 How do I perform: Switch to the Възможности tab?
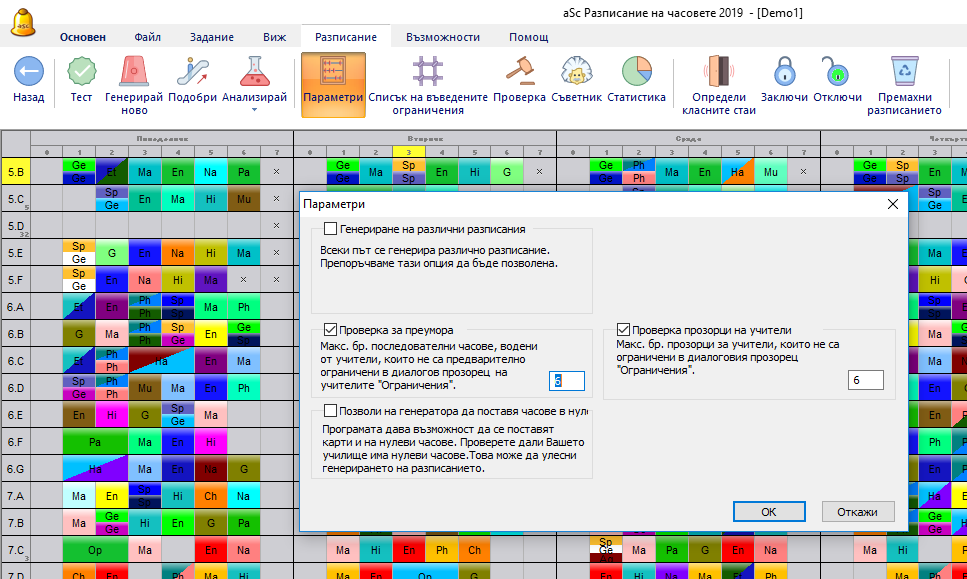442,37
